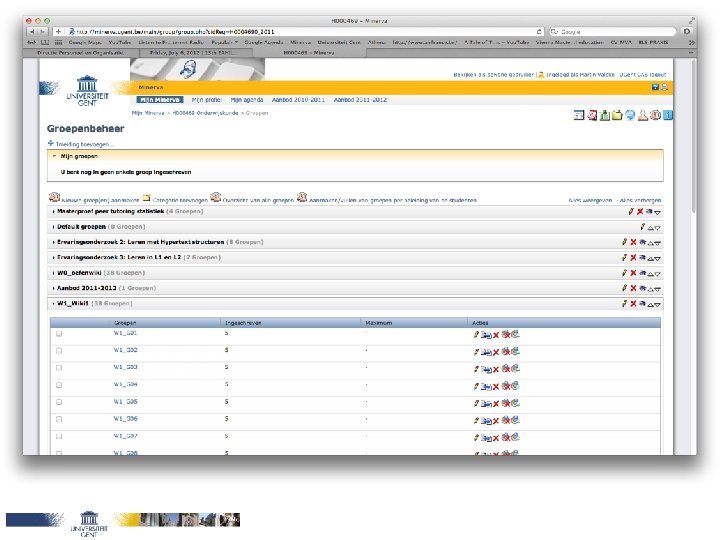
Task: Delete the Masterproef peer tutoring statistiek category
Action: [640, 212]
